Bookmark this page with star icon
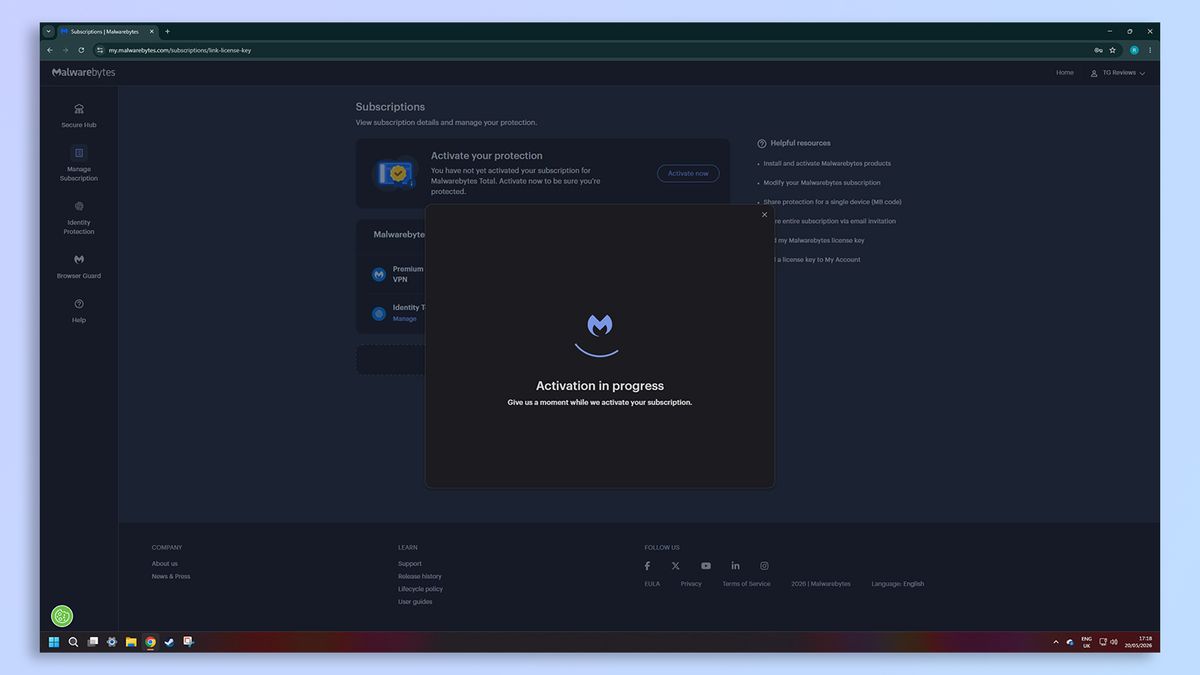The height and width of the screenshot is (675, 1200). pyautogui.click(x=1112, y=50)
